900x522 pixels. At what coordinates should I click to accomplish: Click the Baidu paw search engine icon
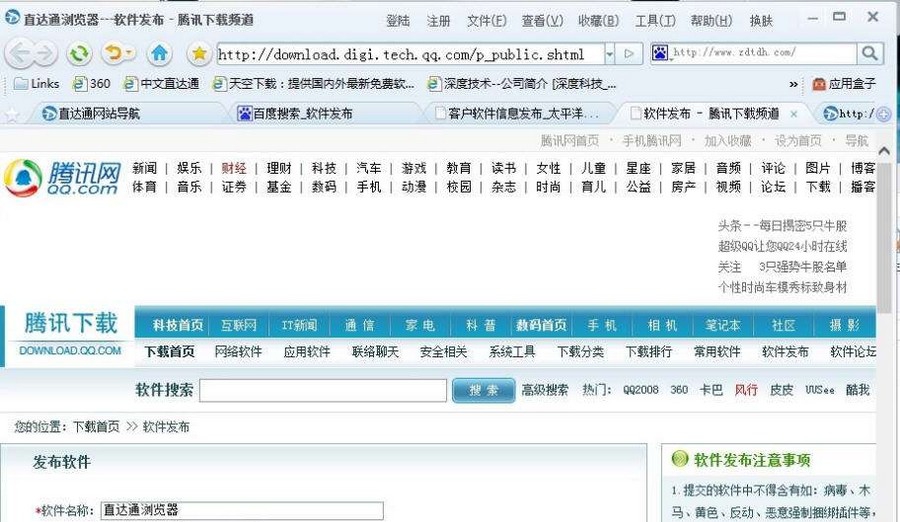point(660,53)
